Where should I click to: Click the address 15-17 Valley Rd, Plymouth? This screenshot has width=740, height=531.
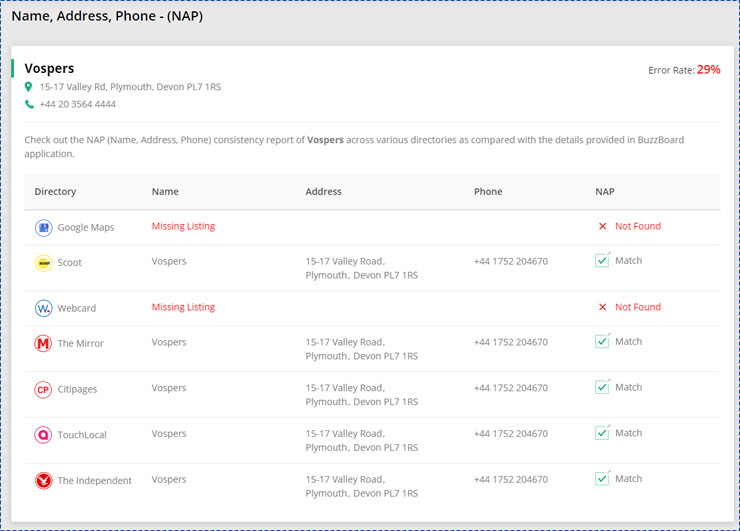click(130, 87)
